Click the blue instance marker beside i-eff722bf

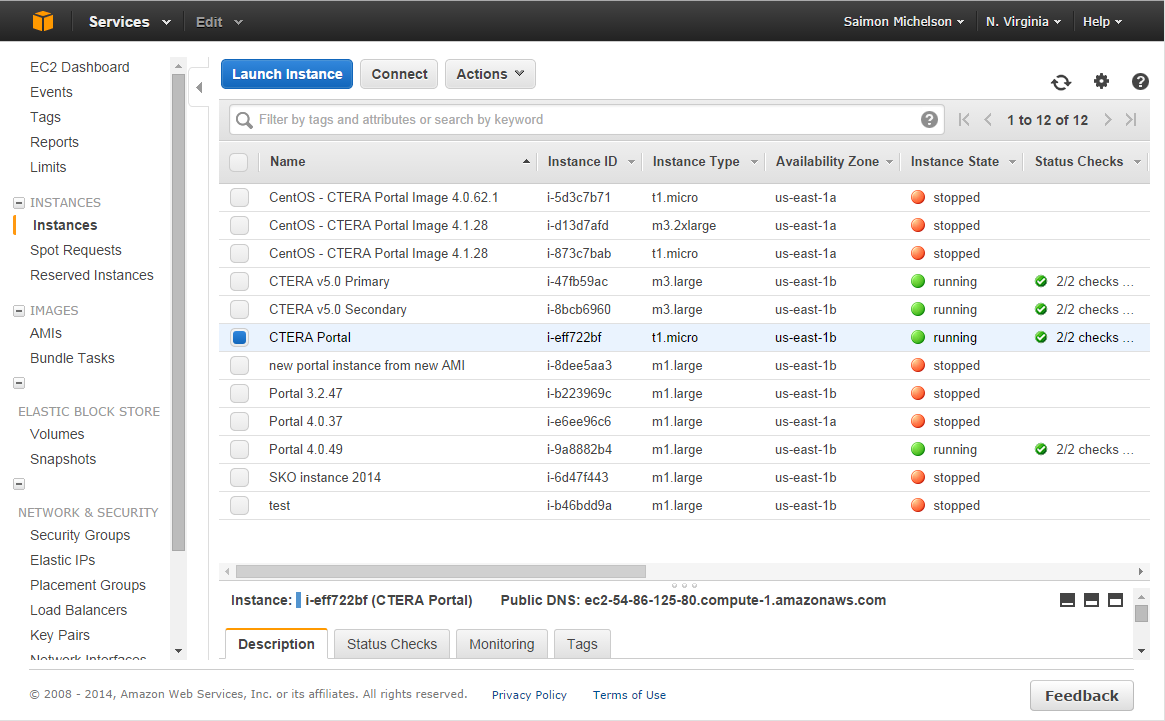click(298, 600)
